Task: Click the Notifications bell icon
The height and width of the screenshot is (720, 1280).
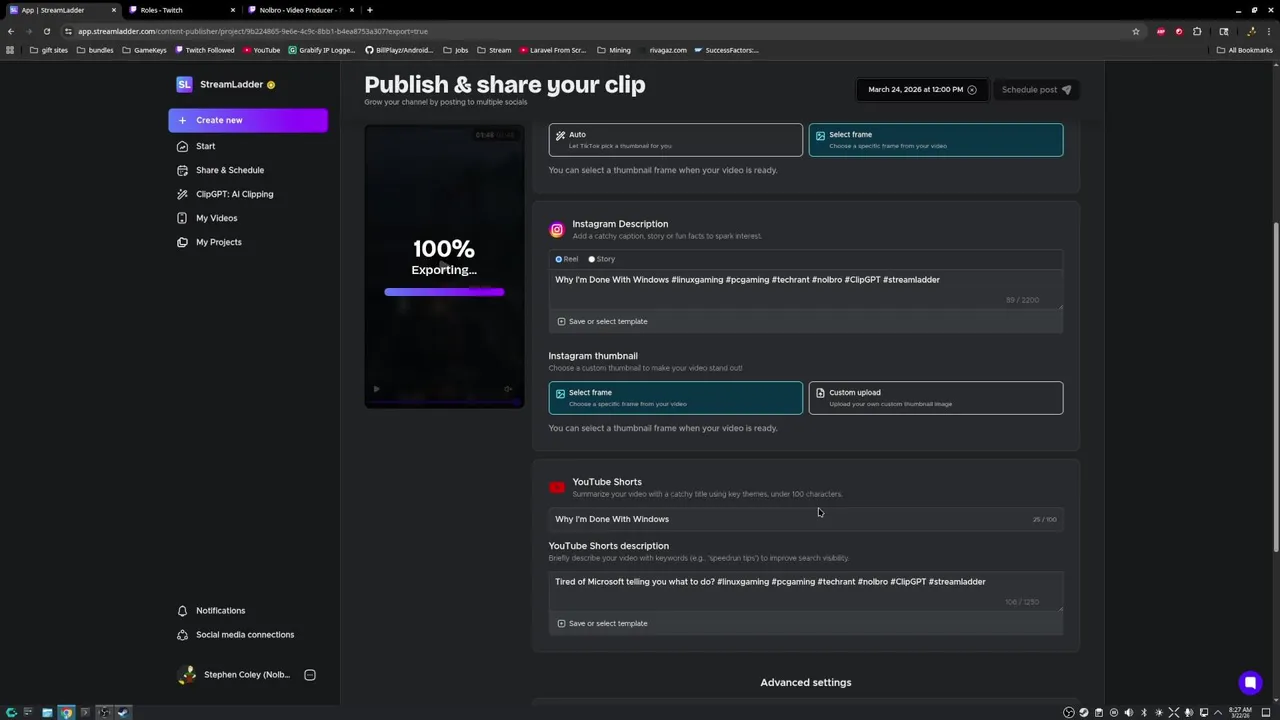Action: (182, 610)
